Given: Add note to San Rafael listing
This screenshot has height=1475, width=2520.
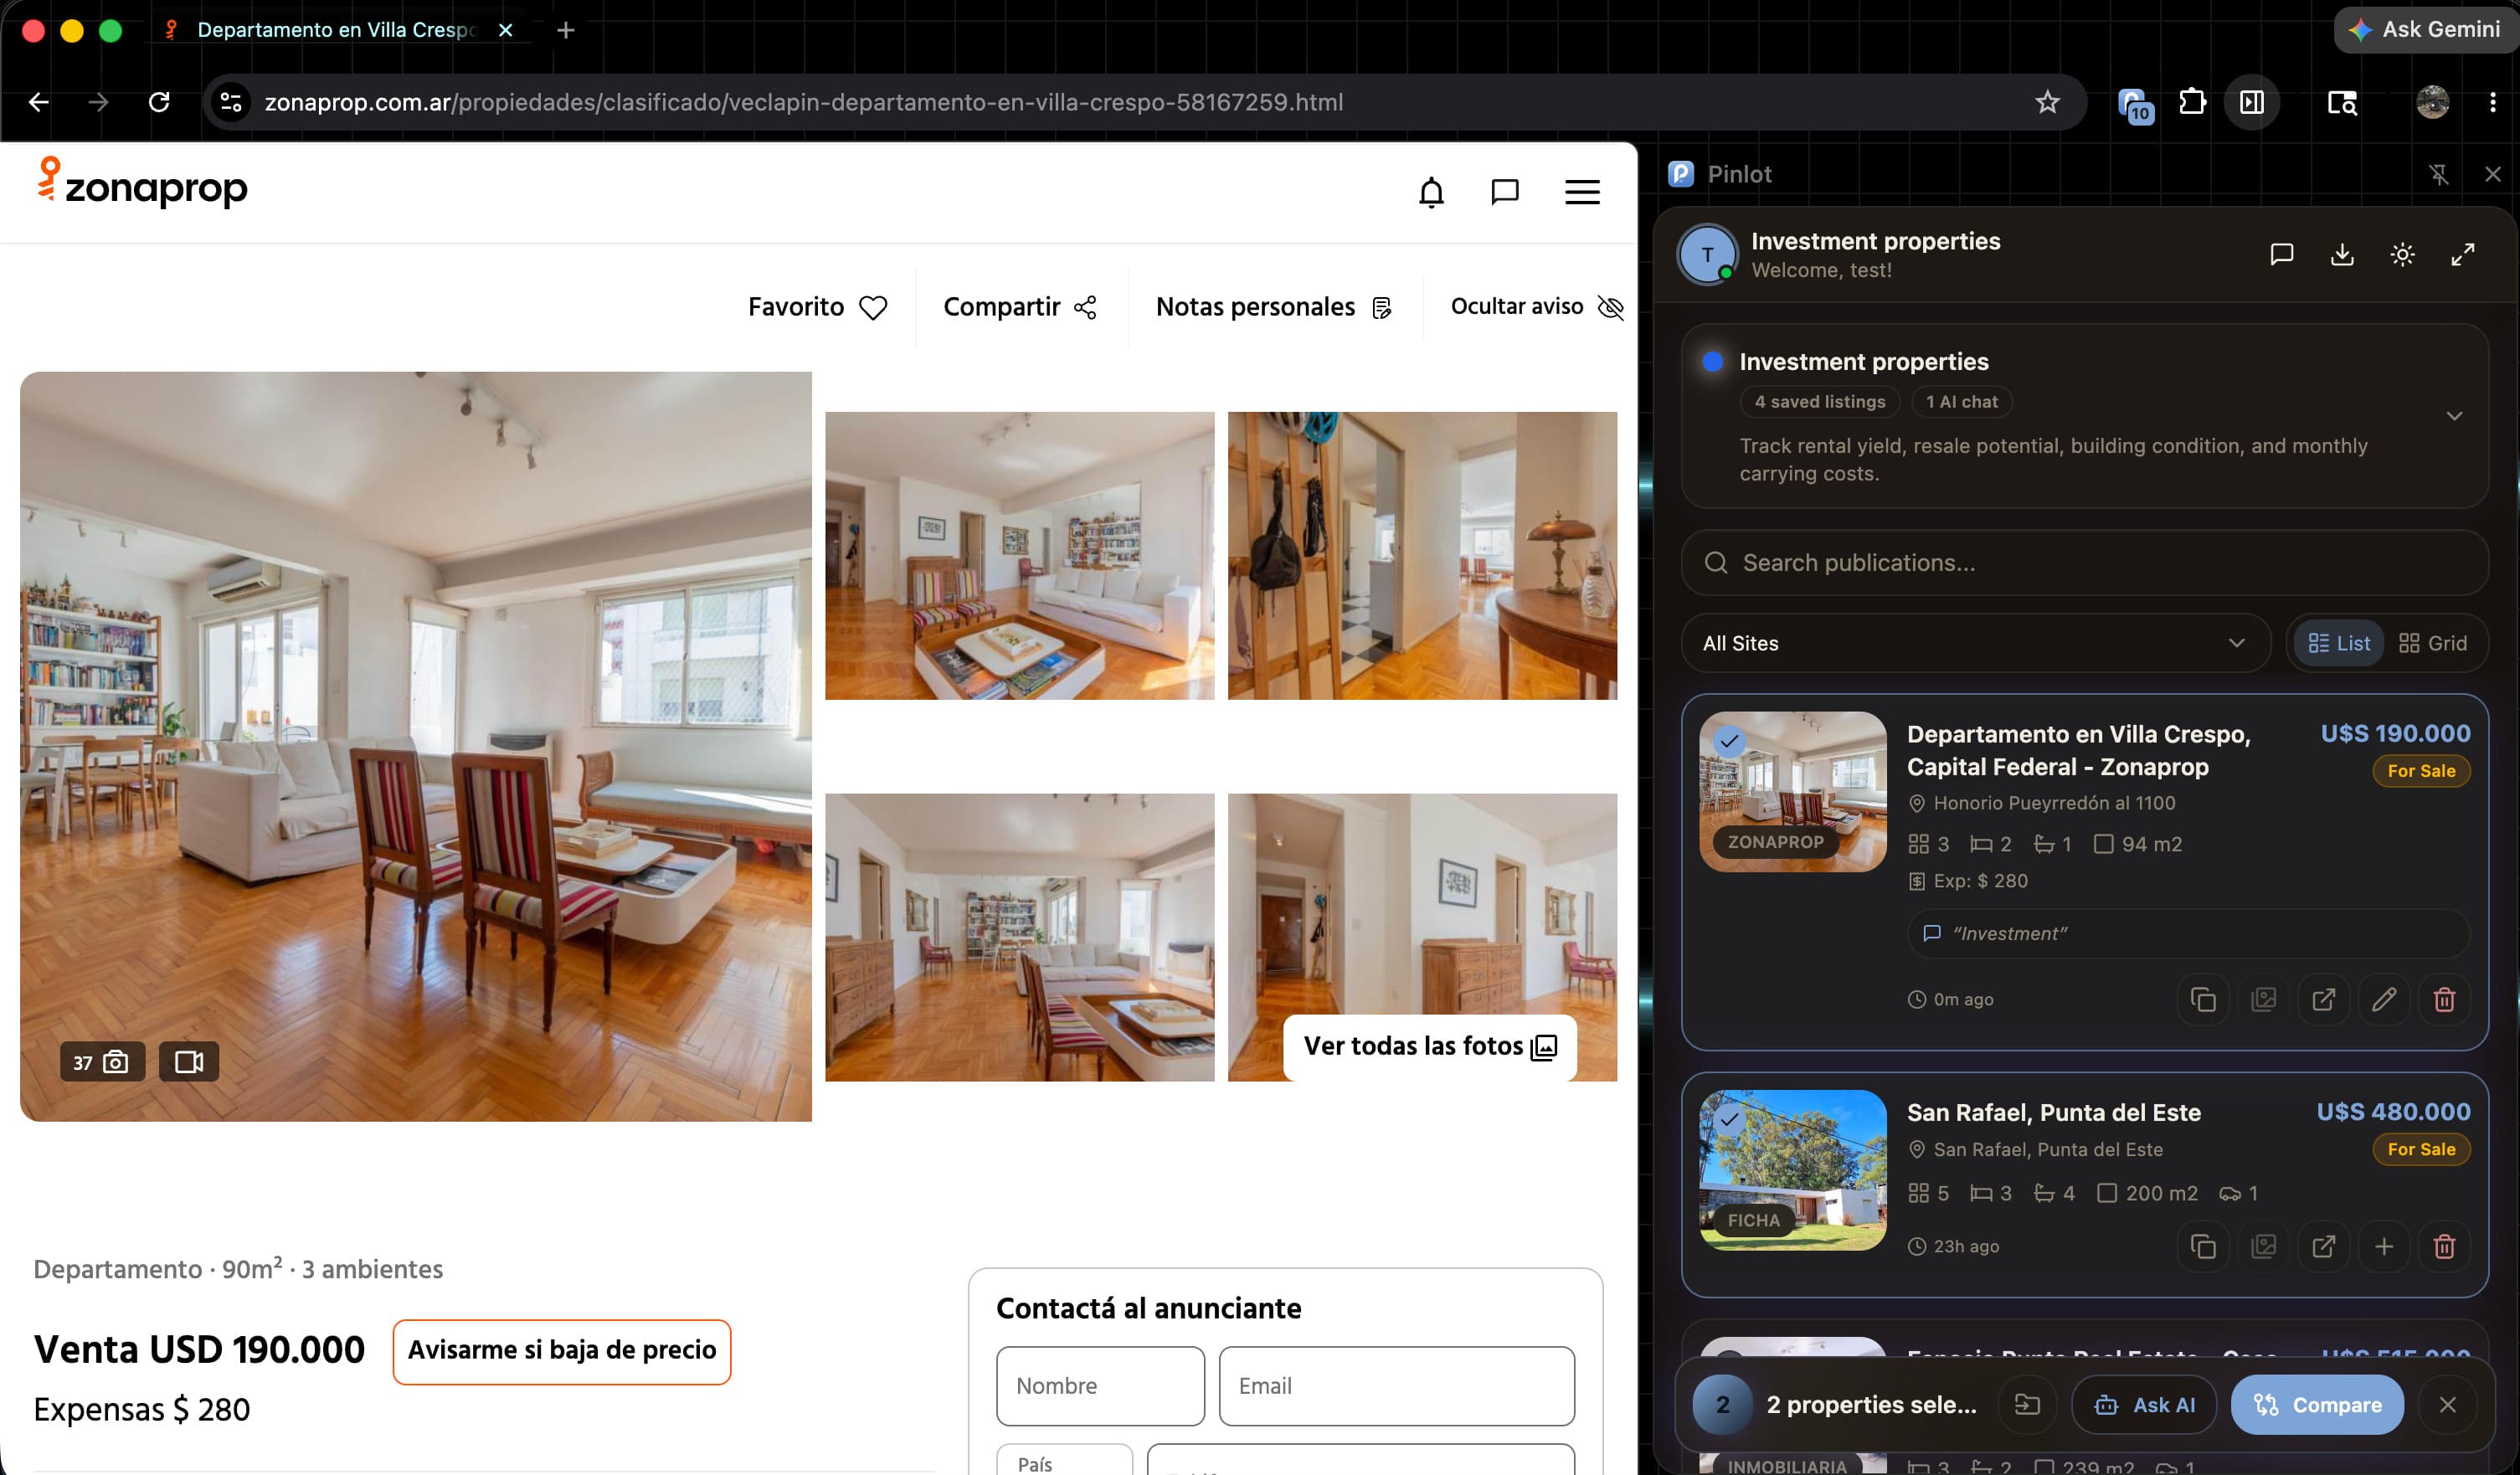Looking at the screenshot, I should click(2384, 1246).
